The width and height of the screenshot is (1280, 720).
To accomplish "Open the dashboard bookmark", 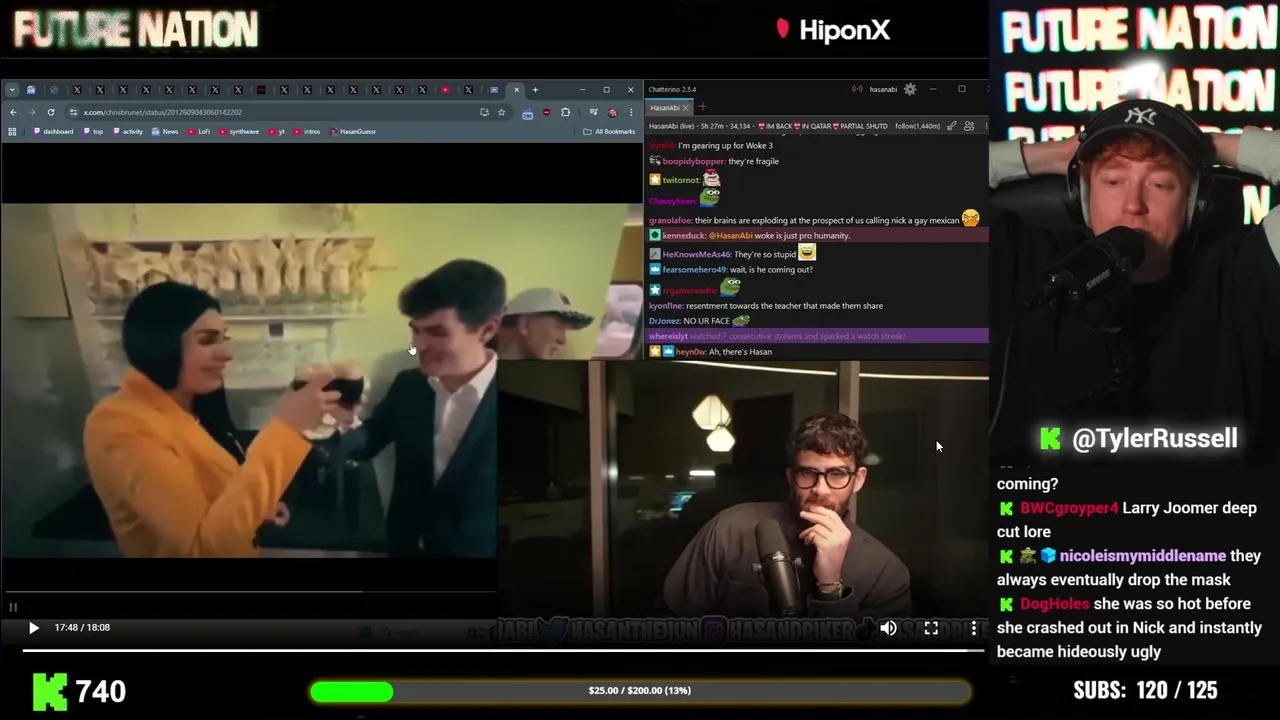I will click(x=53, y=132).
